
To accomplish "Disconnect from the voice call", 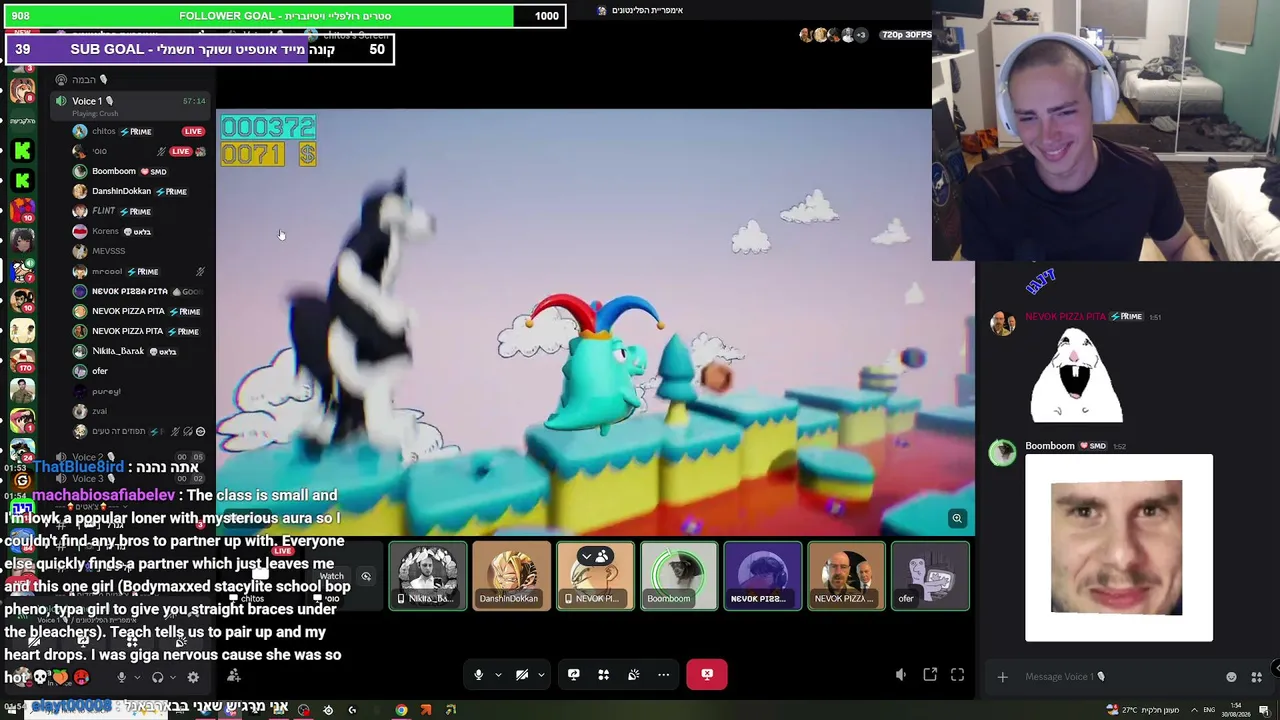I will click(707, 674).
